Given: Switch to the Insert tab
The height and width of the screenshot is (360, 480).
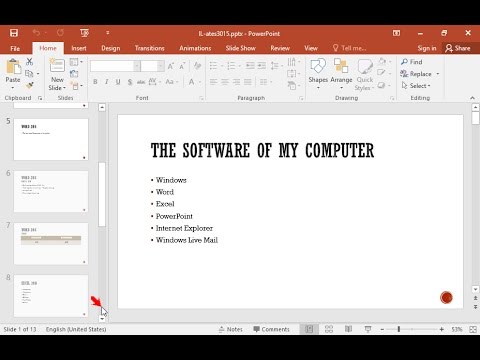Looking at the screenshot, I should 79,48.
